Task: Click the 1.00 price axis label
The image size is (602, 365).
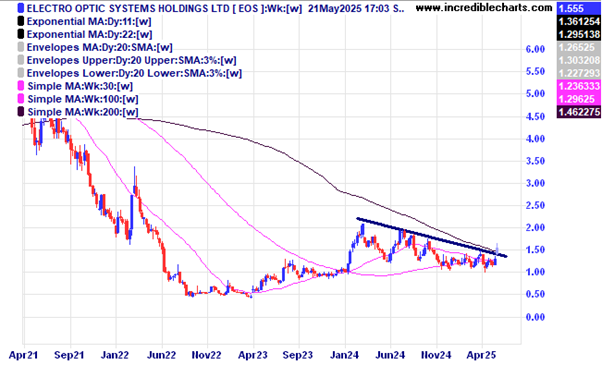Action: tap(535, 272)
